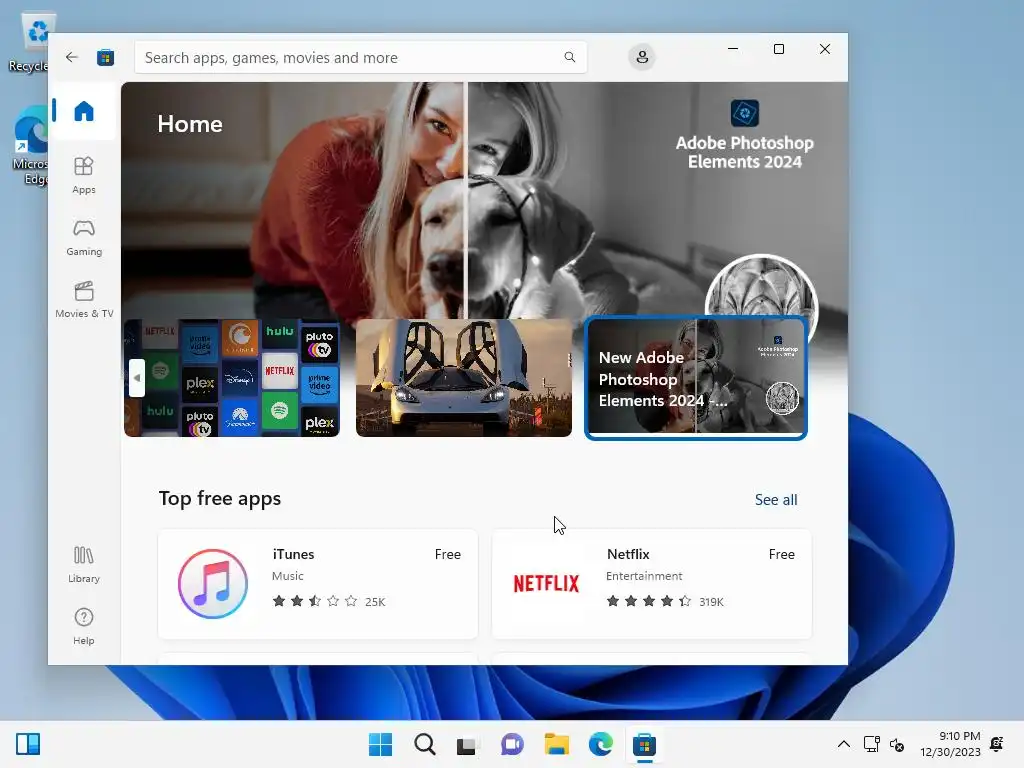1024x768 pixels.
Task: Click the iTunes app icon
Action: pos(213,583)
